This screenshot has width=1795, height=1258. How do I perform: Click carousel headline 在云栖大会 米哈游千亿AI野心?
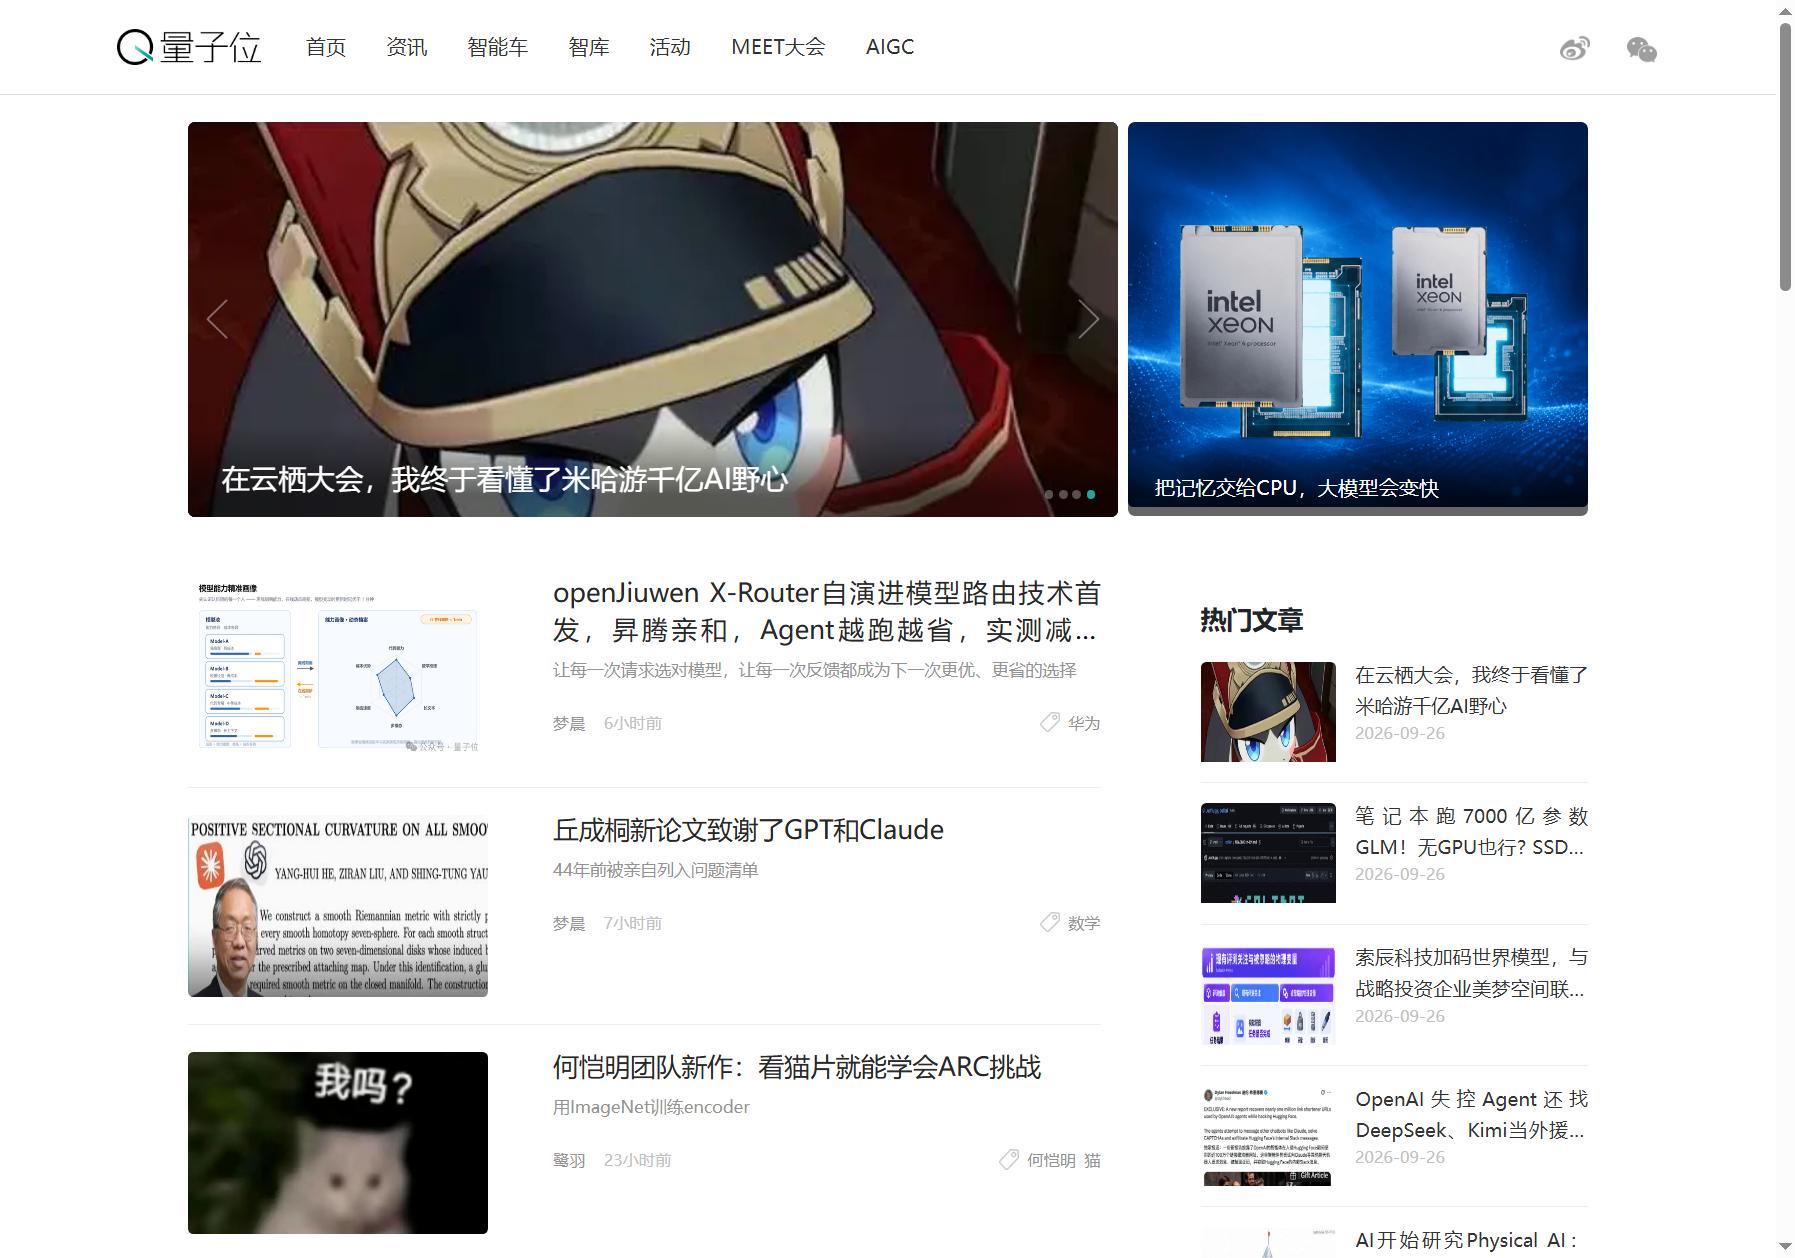point(504,480)
